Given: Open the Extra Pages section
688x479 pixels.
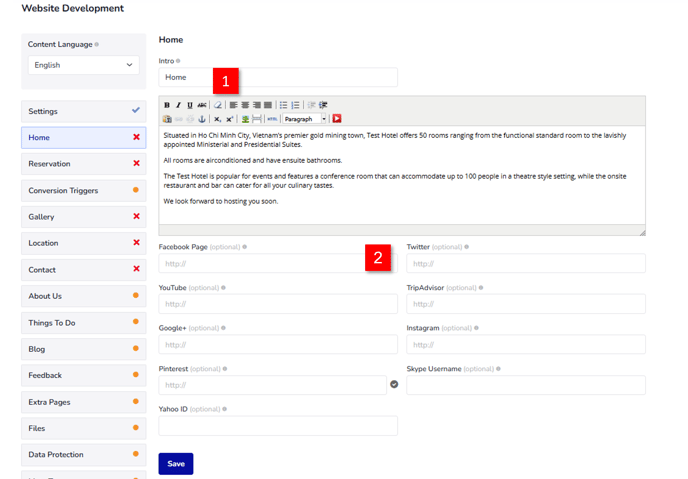Looking at the screenshot, I should click(83, 402).
